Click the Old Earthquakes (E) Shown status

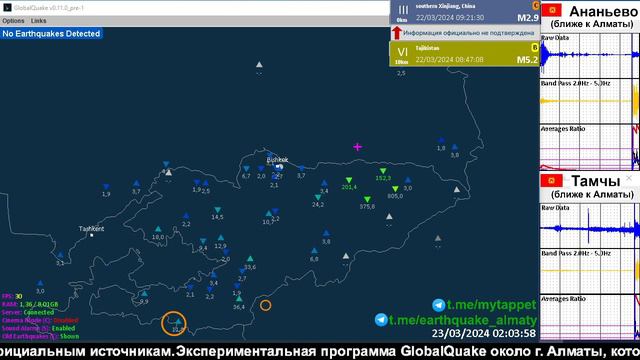(x=40, y=336)
